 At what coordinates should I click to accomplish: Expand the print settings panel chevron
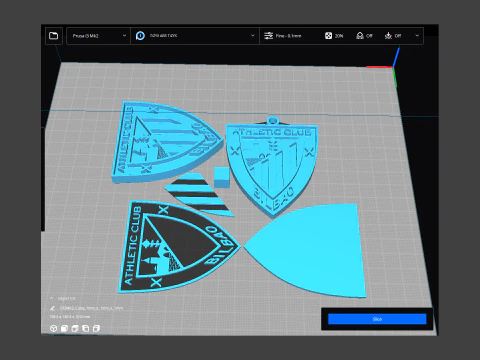pyautogui.click(x=417, y=35)
